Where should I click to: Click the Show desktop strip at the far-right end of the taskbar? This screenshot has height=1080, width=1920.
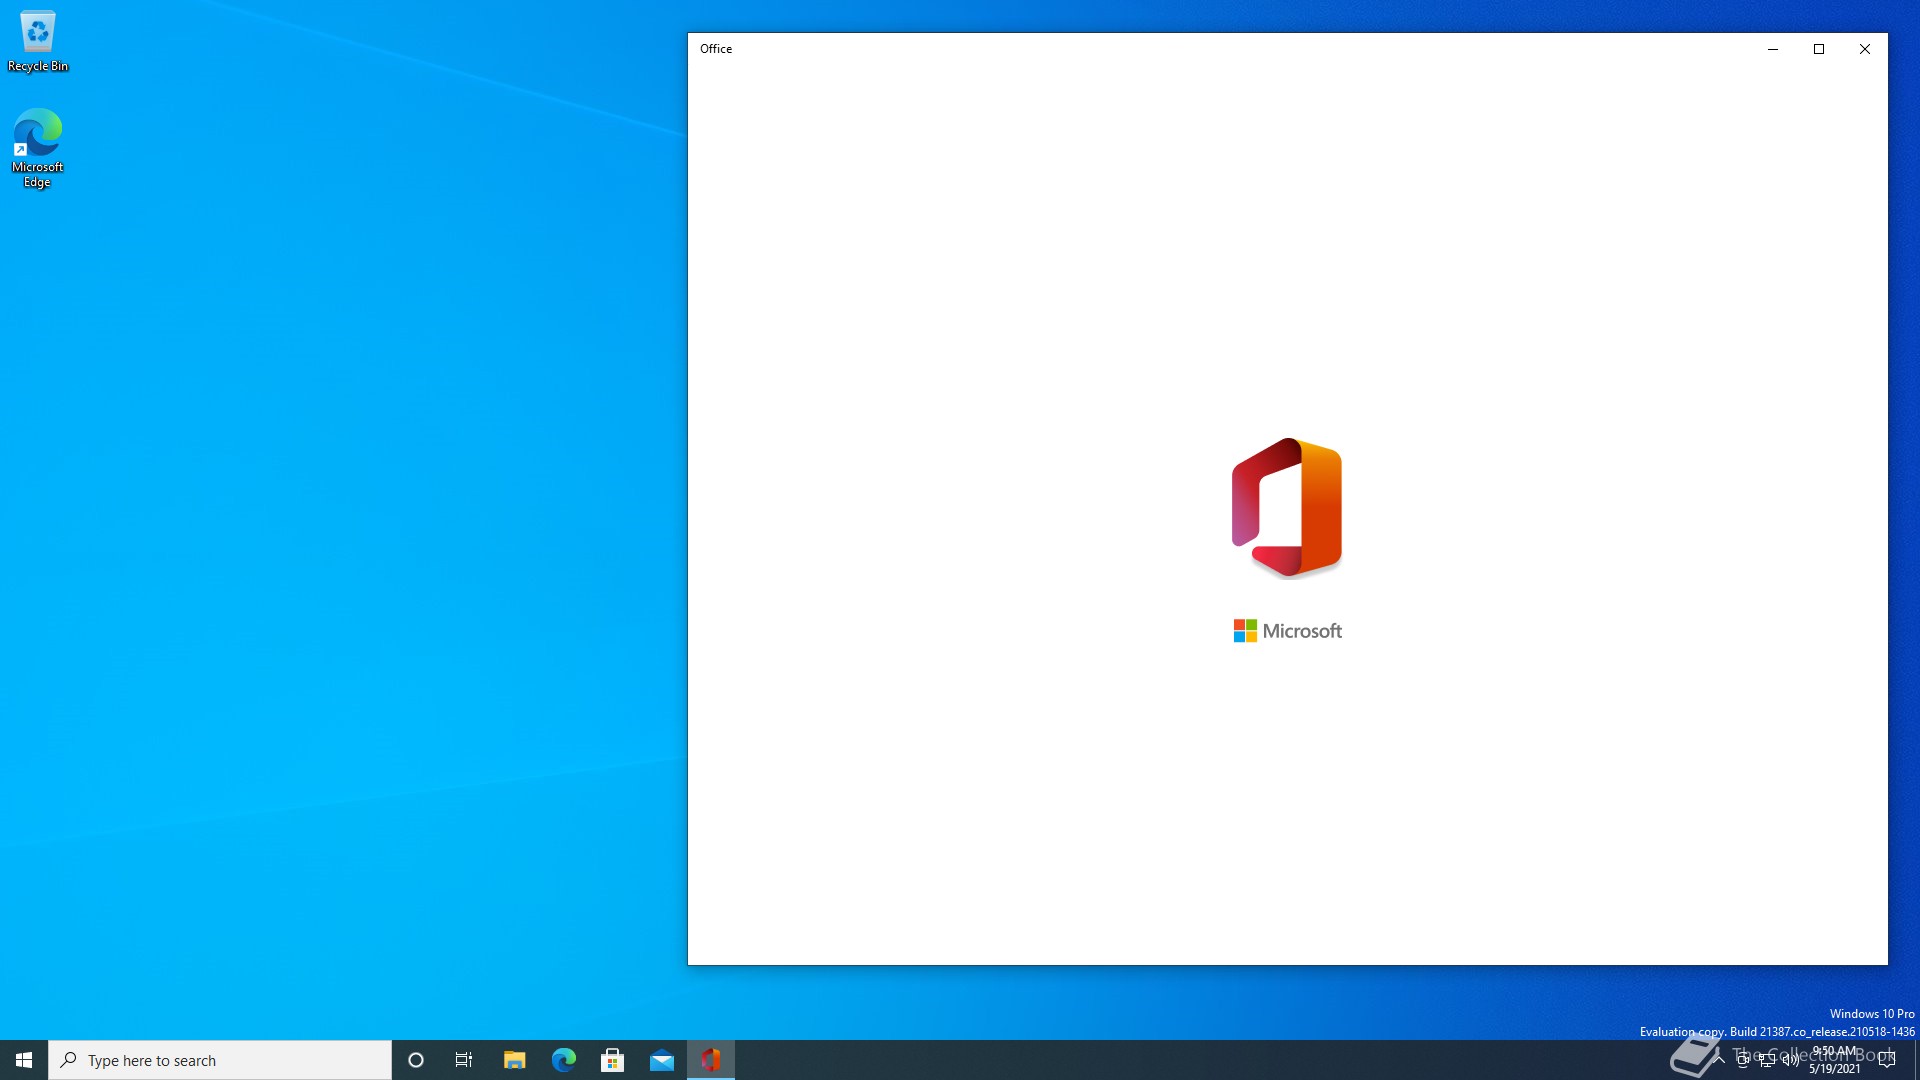coord(1916,1060)
